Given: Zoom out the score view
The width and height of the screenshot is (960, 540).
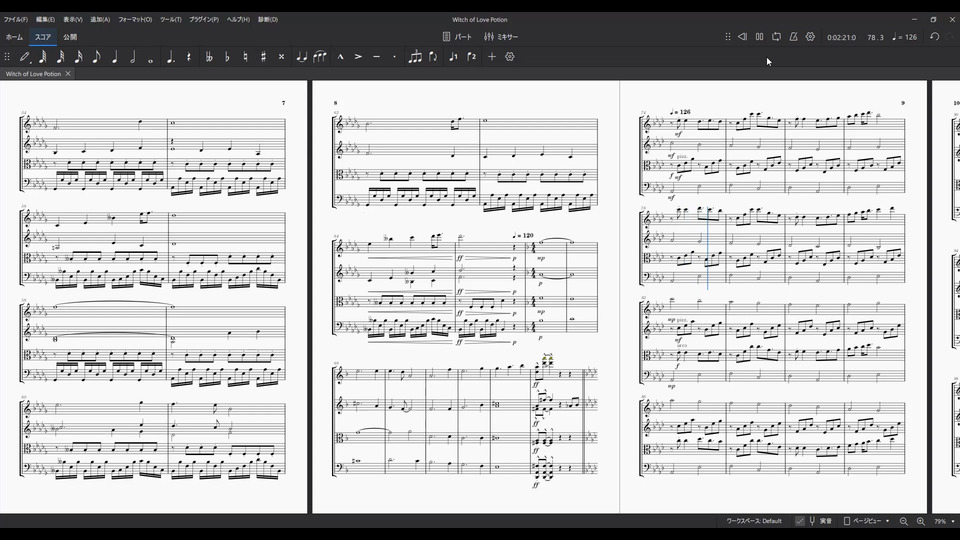Looking at the screenshot, I should (x=904, y=521).
